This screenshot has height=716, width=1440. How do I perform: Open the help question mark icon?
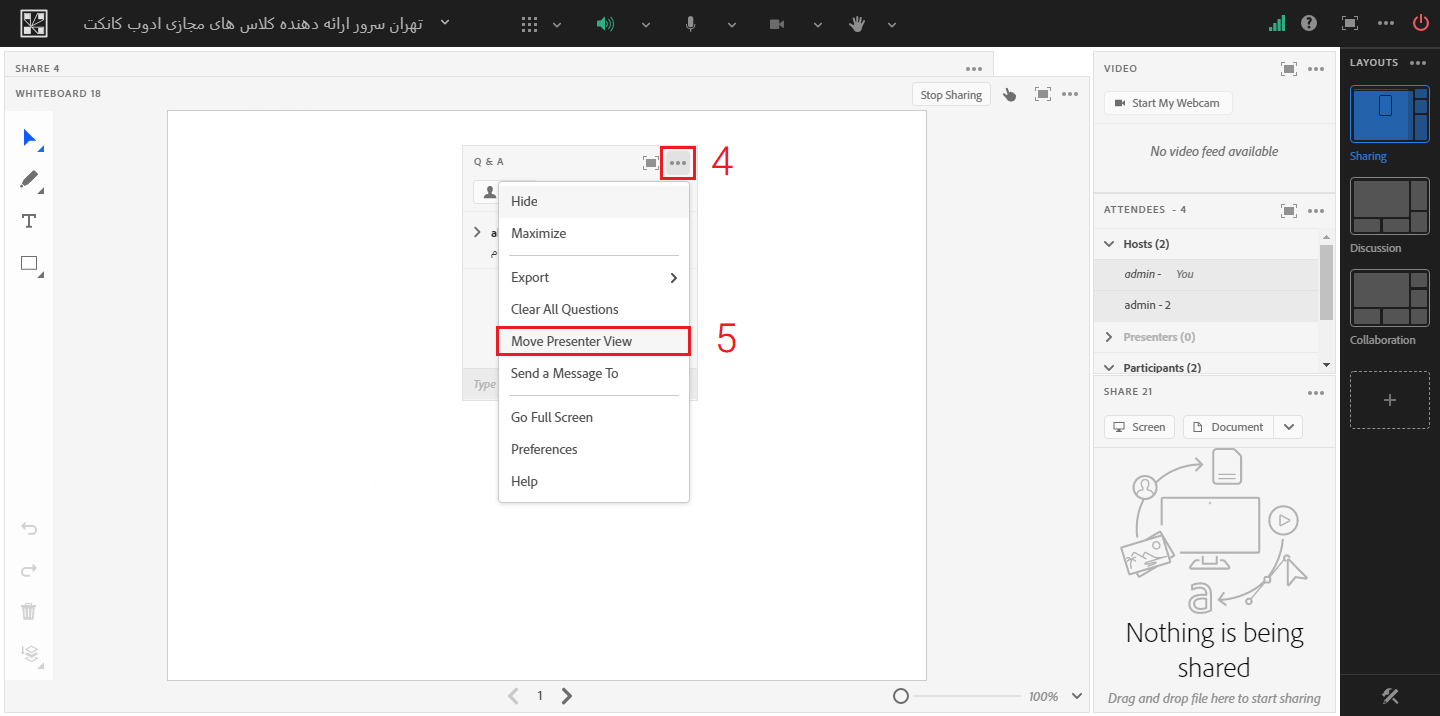pos(1309,23)
